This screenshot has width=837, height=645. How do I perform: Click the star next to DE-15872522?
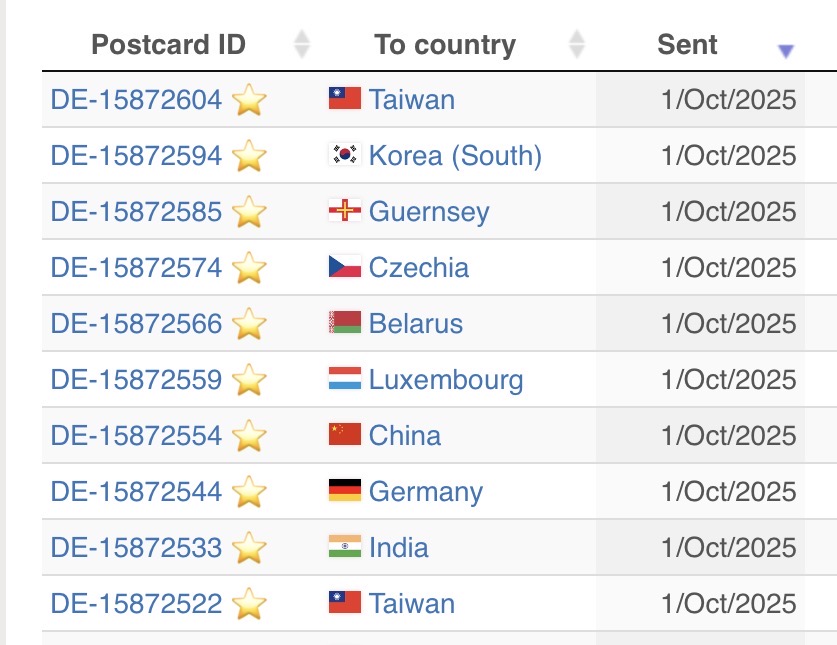tap(249, 604)
